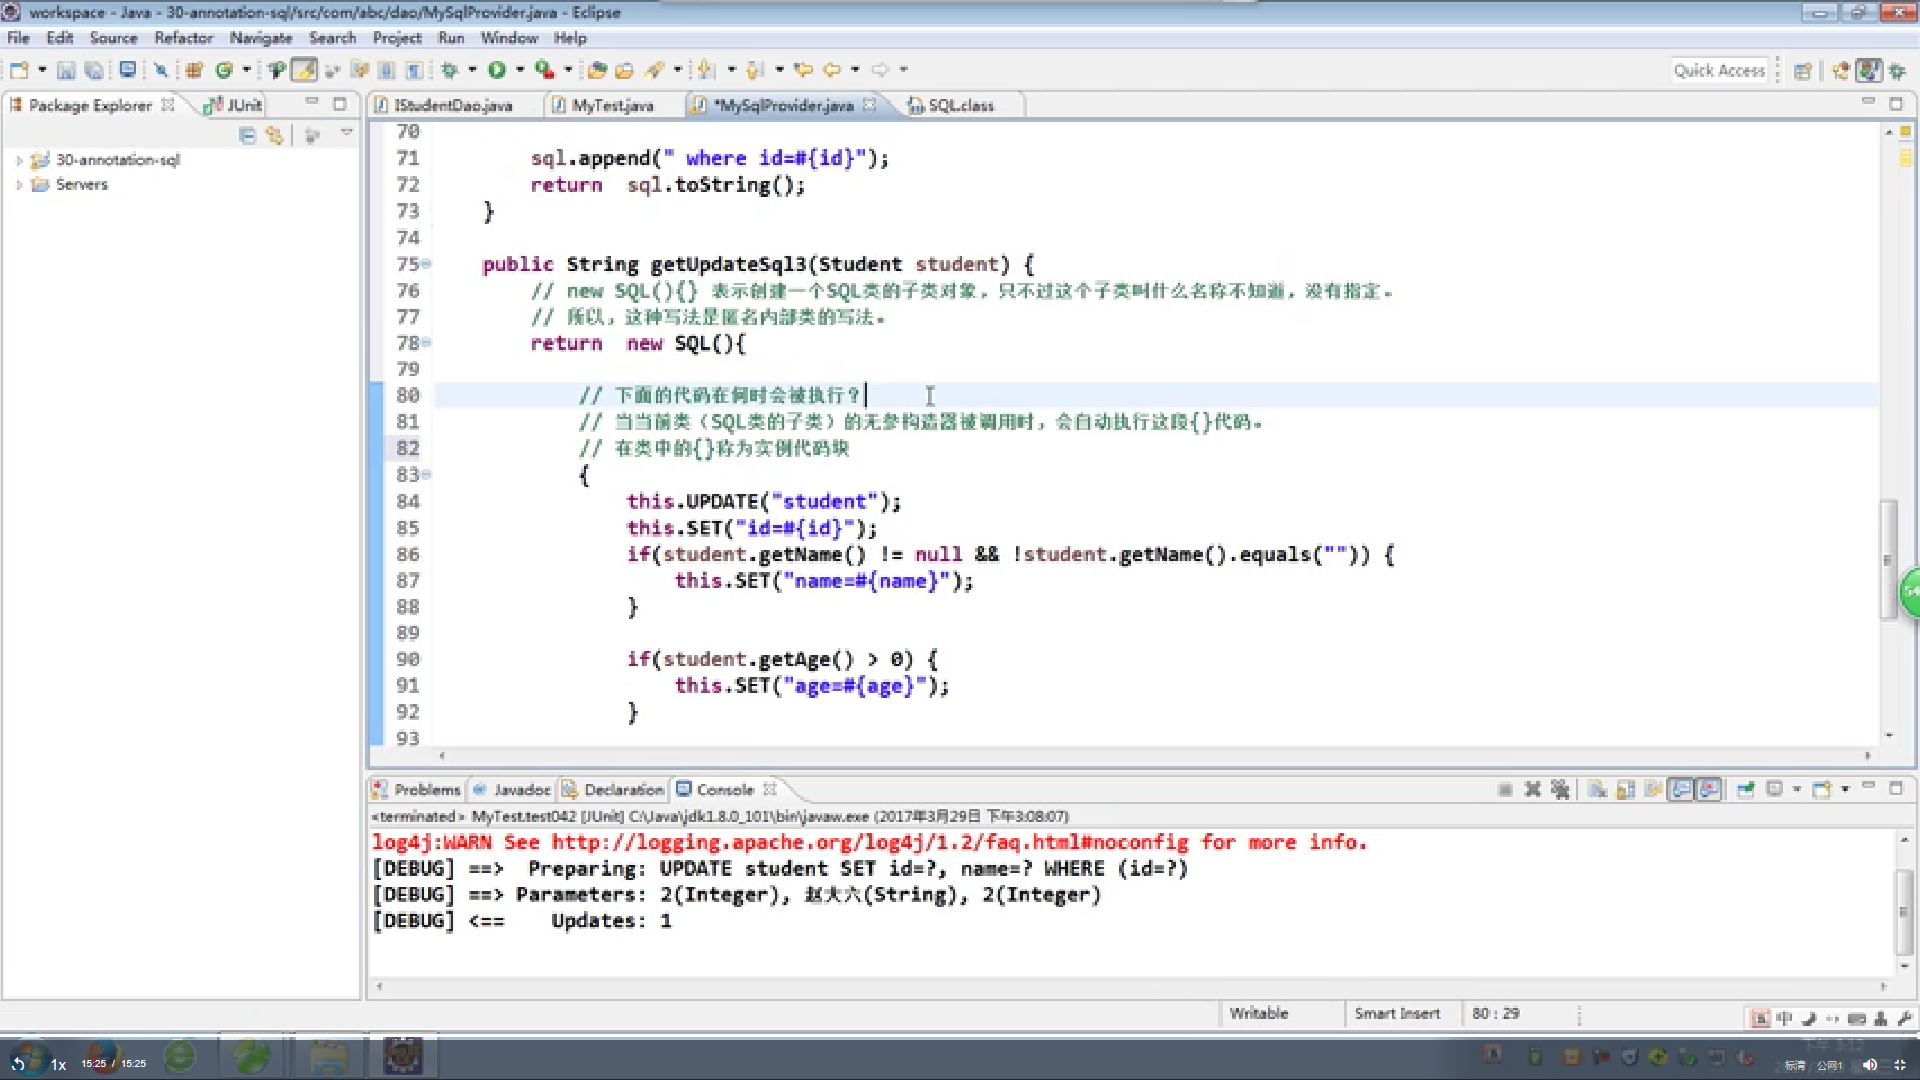
Task: Select the Java perspective icon
Action: tap(1868, 71)
